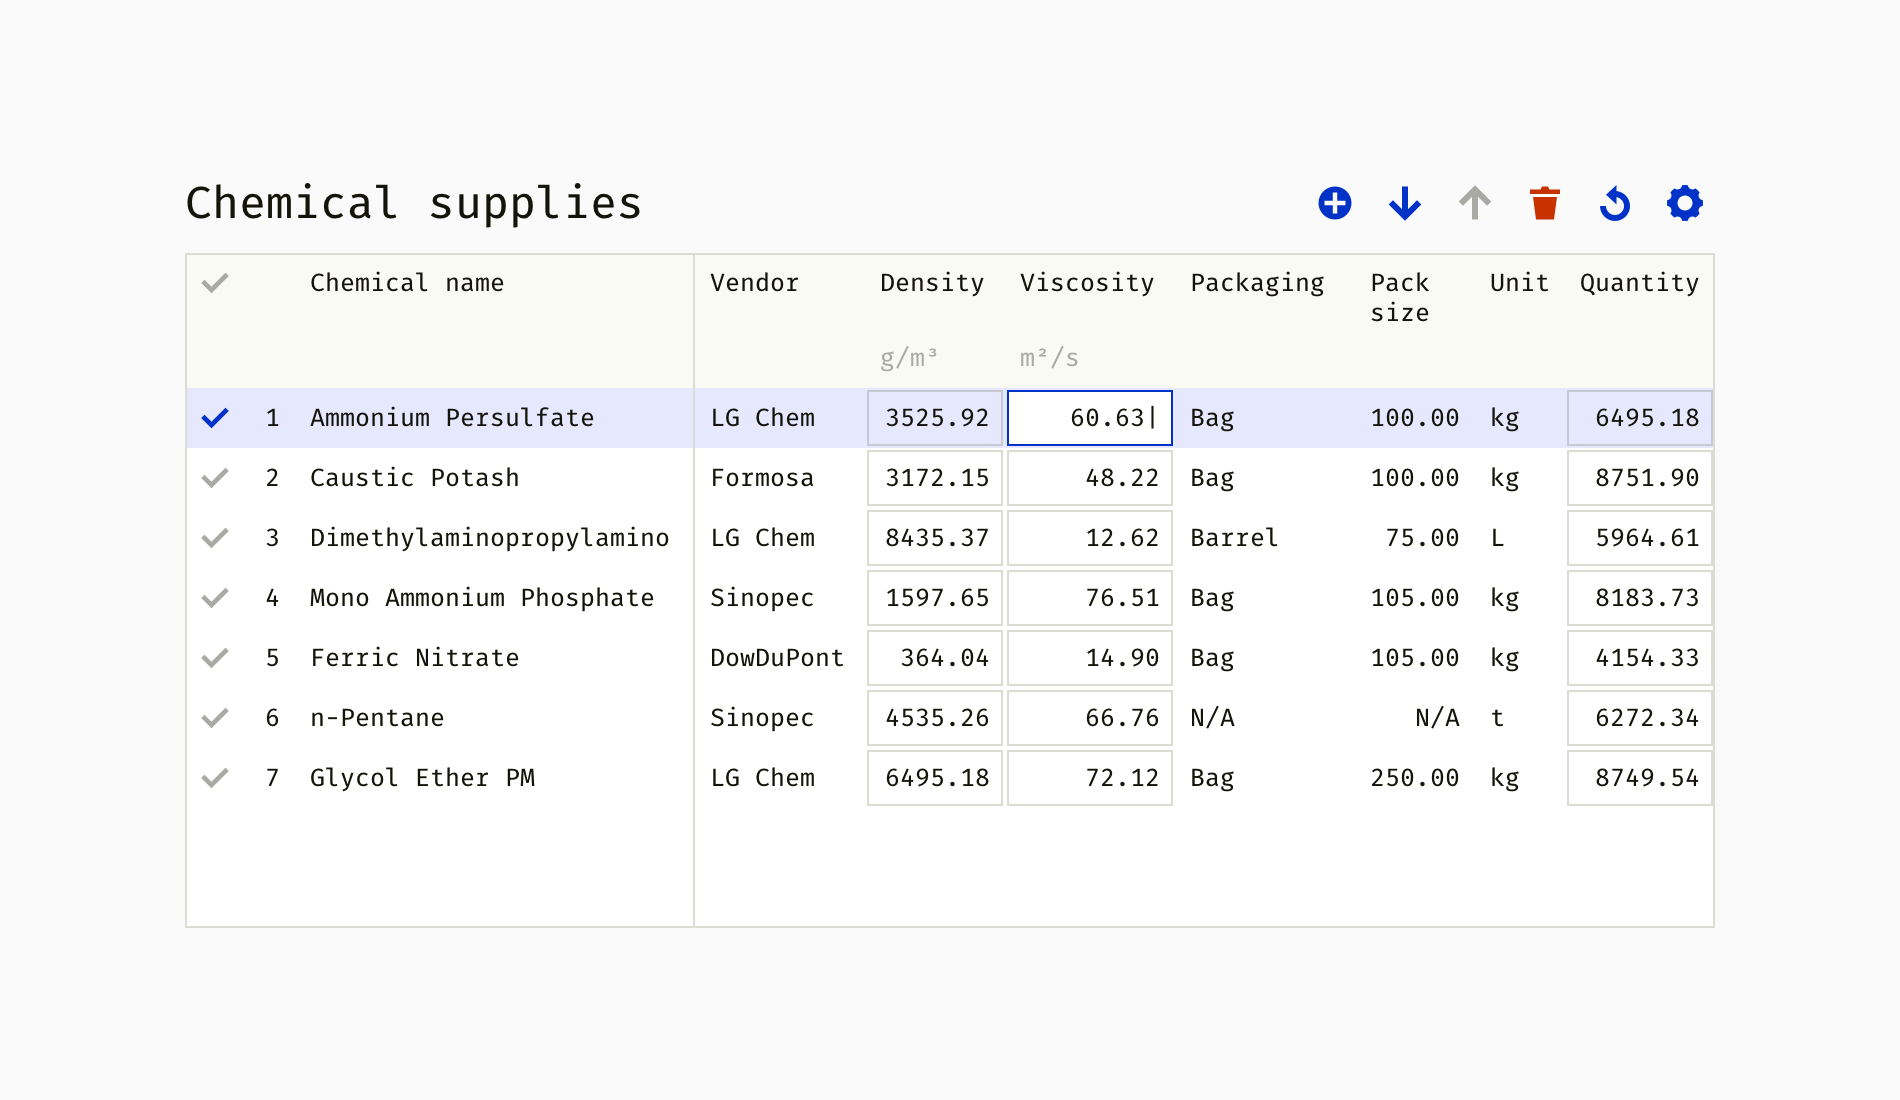Tick the Glycol Ether PM row checkmark

point(215,778)
